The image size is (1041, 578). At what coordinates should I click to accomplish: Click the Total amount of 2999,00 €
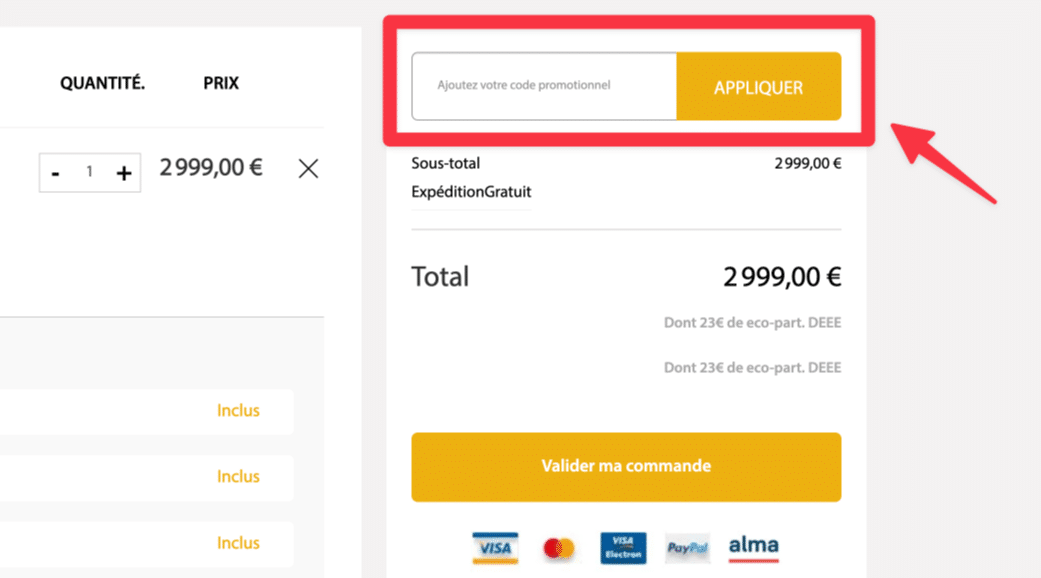[x=783, y=276]
